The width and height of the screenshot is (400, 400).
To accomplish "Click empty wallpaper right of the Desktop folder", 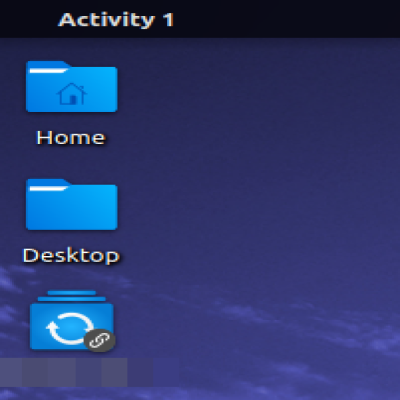I will 233,207.
